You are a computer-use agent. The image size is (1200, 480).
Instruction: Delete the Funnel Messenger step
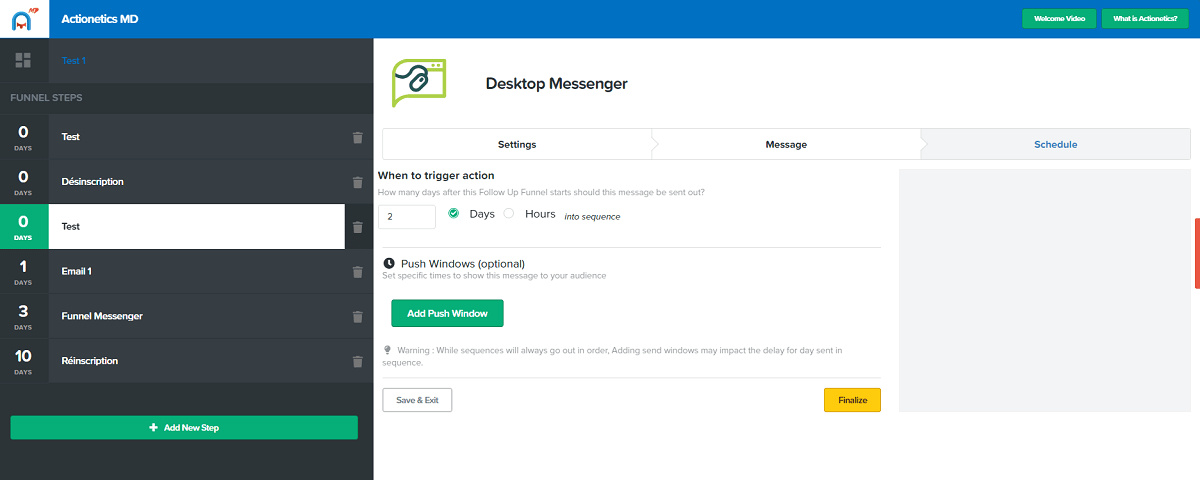[358, 317]
